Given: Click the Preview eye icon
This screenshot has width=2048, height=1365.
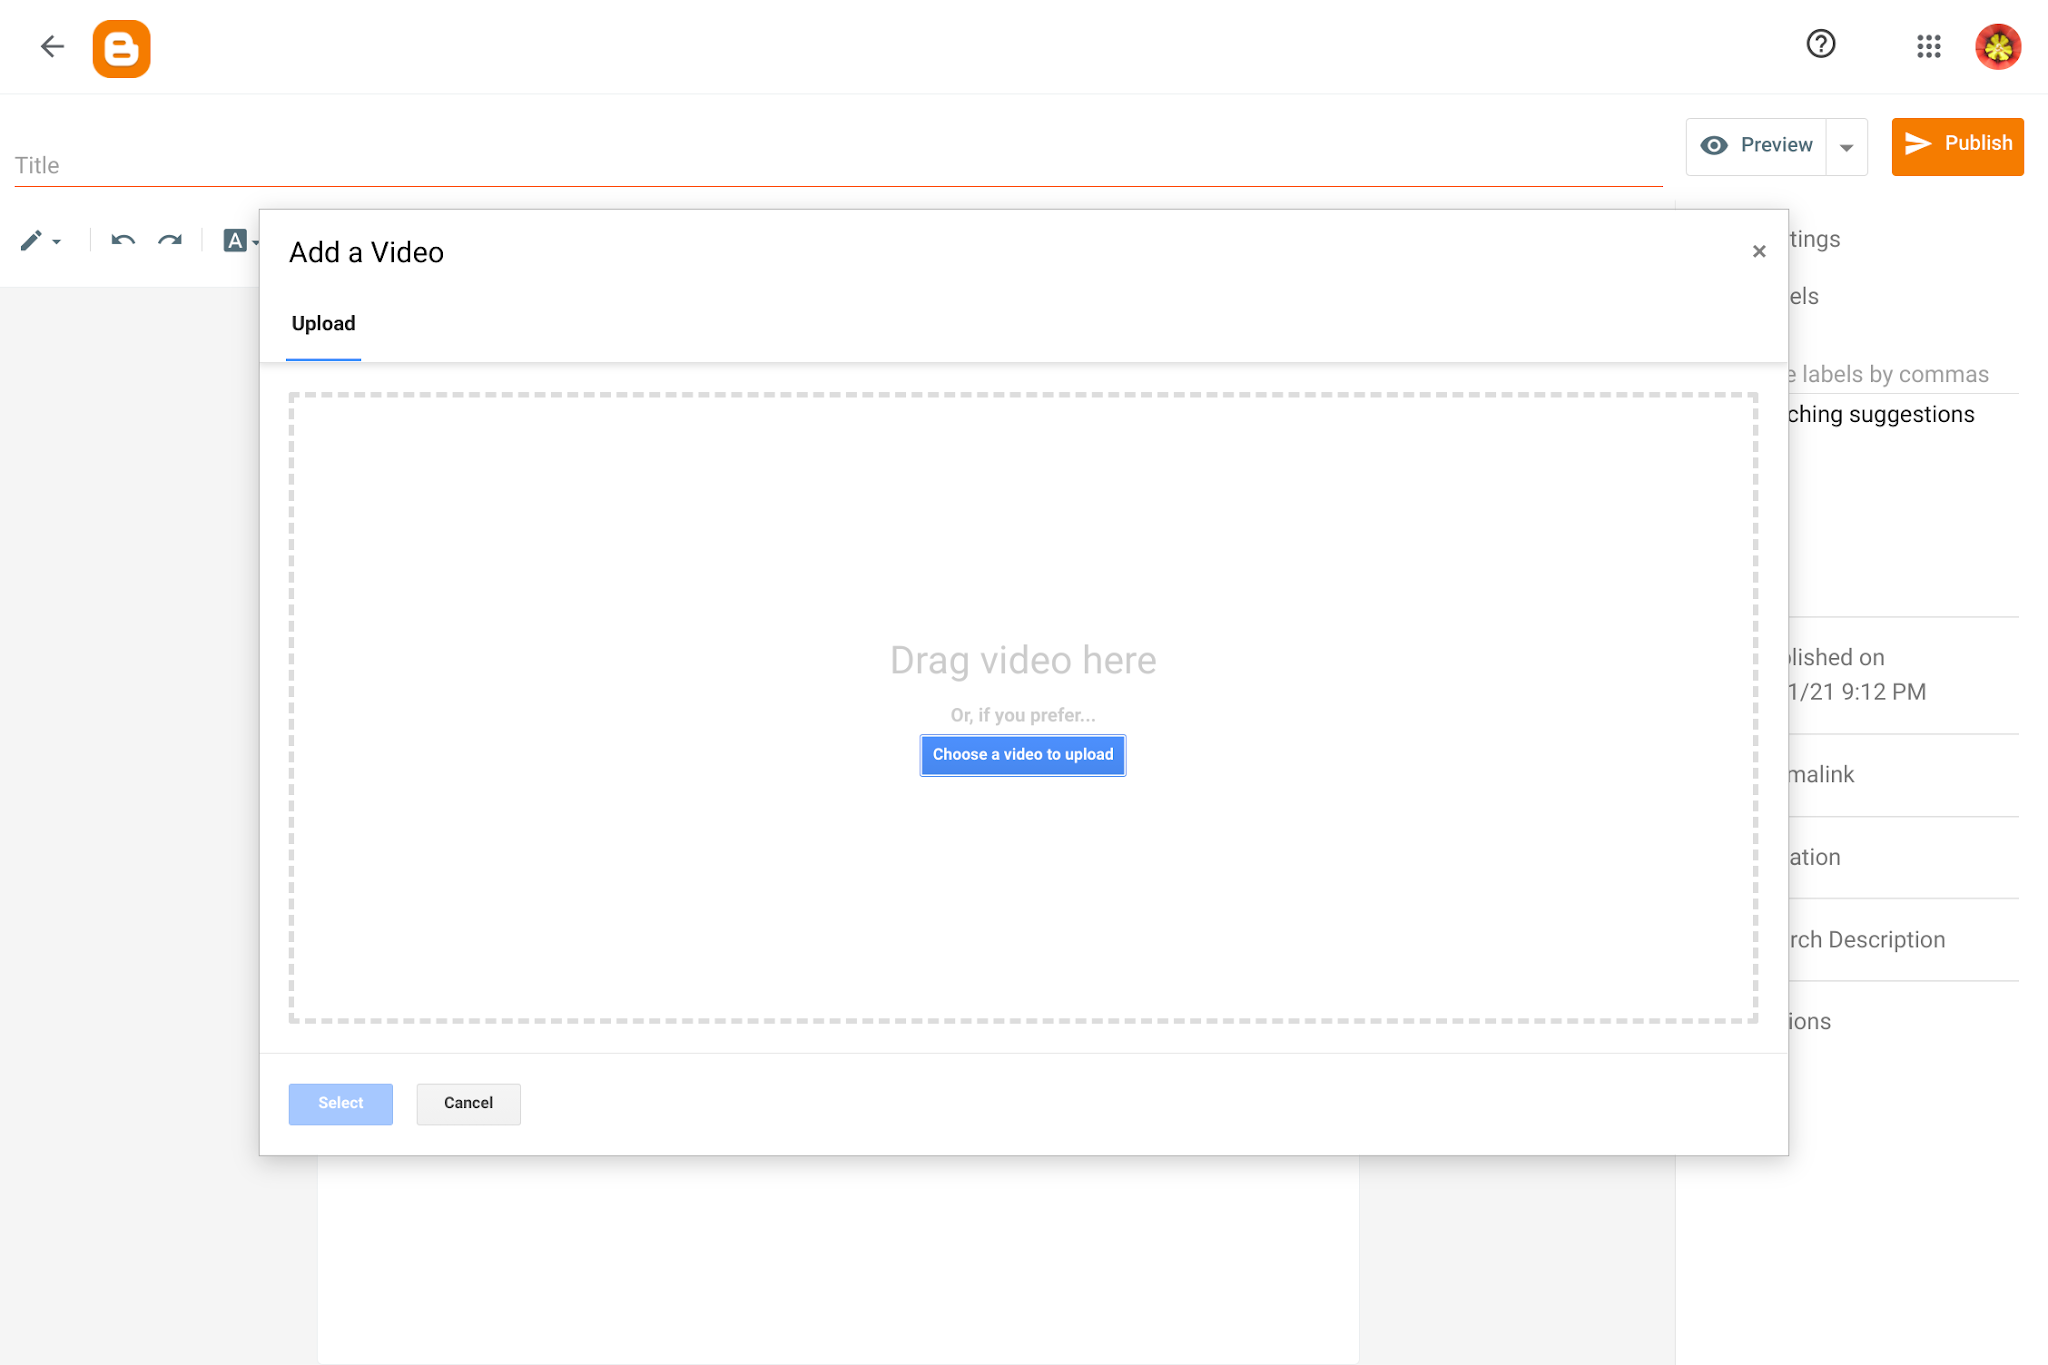Looking at the screenshot, I should pyautogui.click(x=1714, y=145).
